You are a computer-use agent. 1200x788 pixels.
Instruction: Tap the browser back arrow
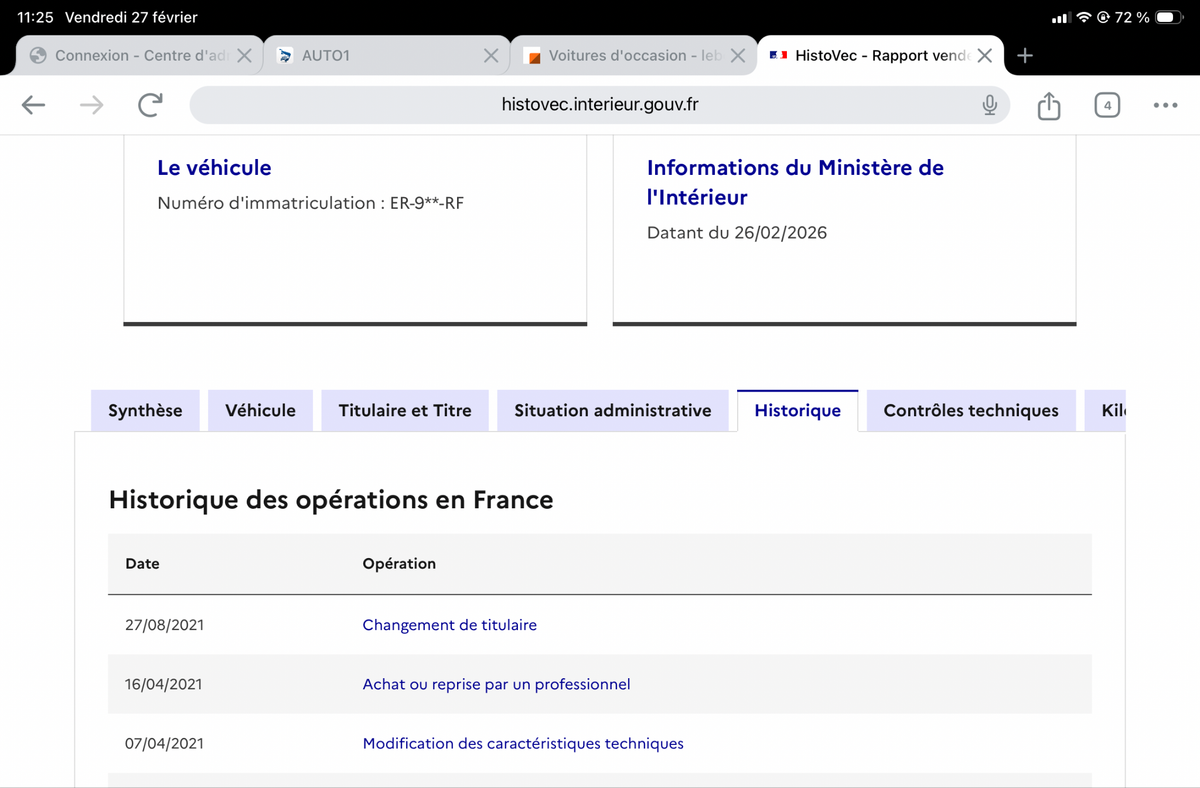pyautogui.click(x=34, y=105)
